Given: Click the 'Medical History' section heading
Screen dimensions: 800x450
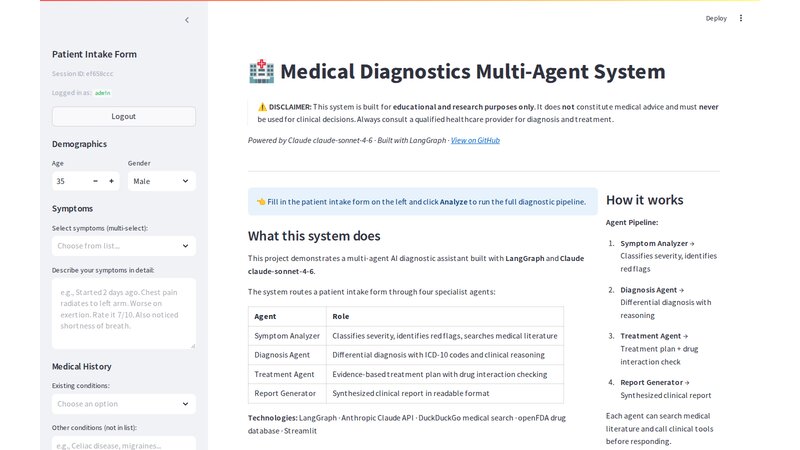Looking at the screenshot, I should [x=82, y=366].
